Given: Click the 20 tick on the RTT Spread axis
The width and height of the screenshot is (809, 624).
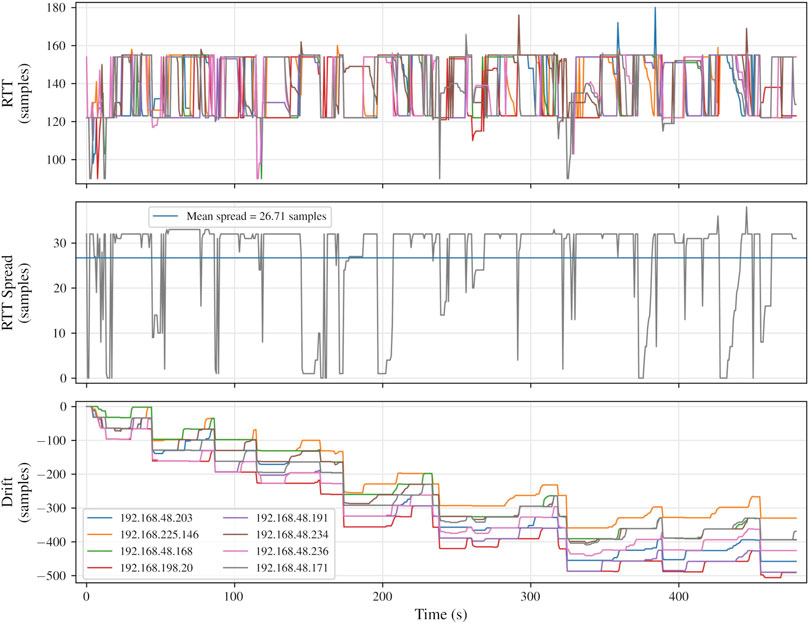Looking at the screenshot, I should click(63, 288).
